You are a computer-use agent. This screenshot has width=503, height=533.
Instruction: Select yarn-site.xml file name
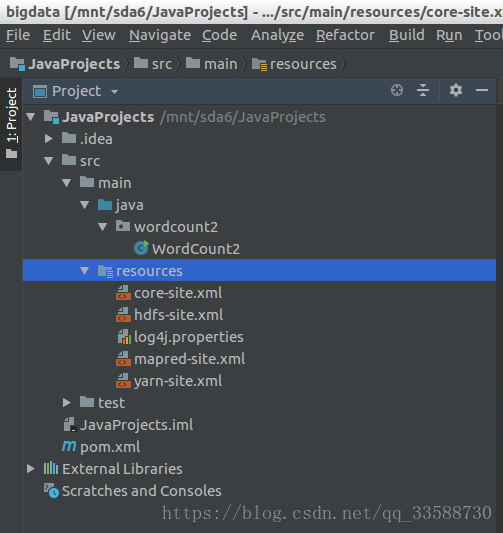pos(178,381)
